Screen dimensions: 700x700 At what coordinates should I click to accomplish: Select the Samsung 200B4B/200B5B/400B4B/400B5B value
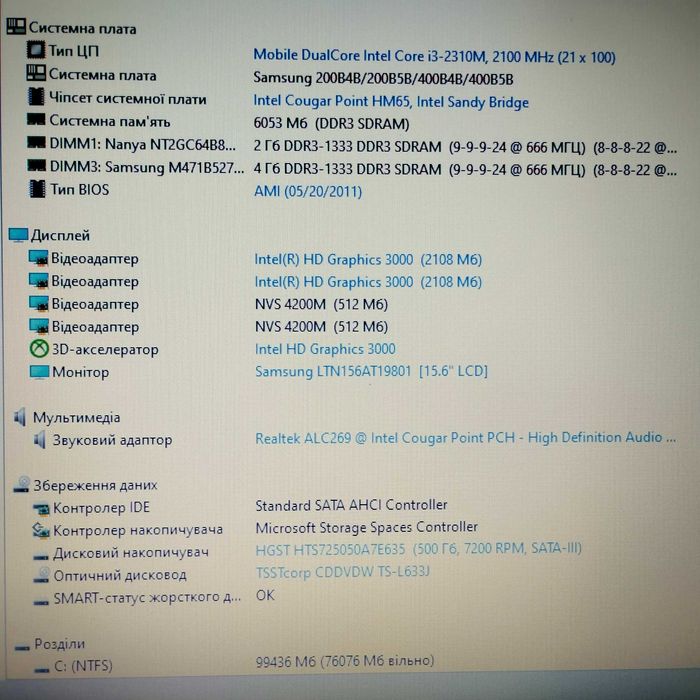pyautogui.click(x=383, y=79)
